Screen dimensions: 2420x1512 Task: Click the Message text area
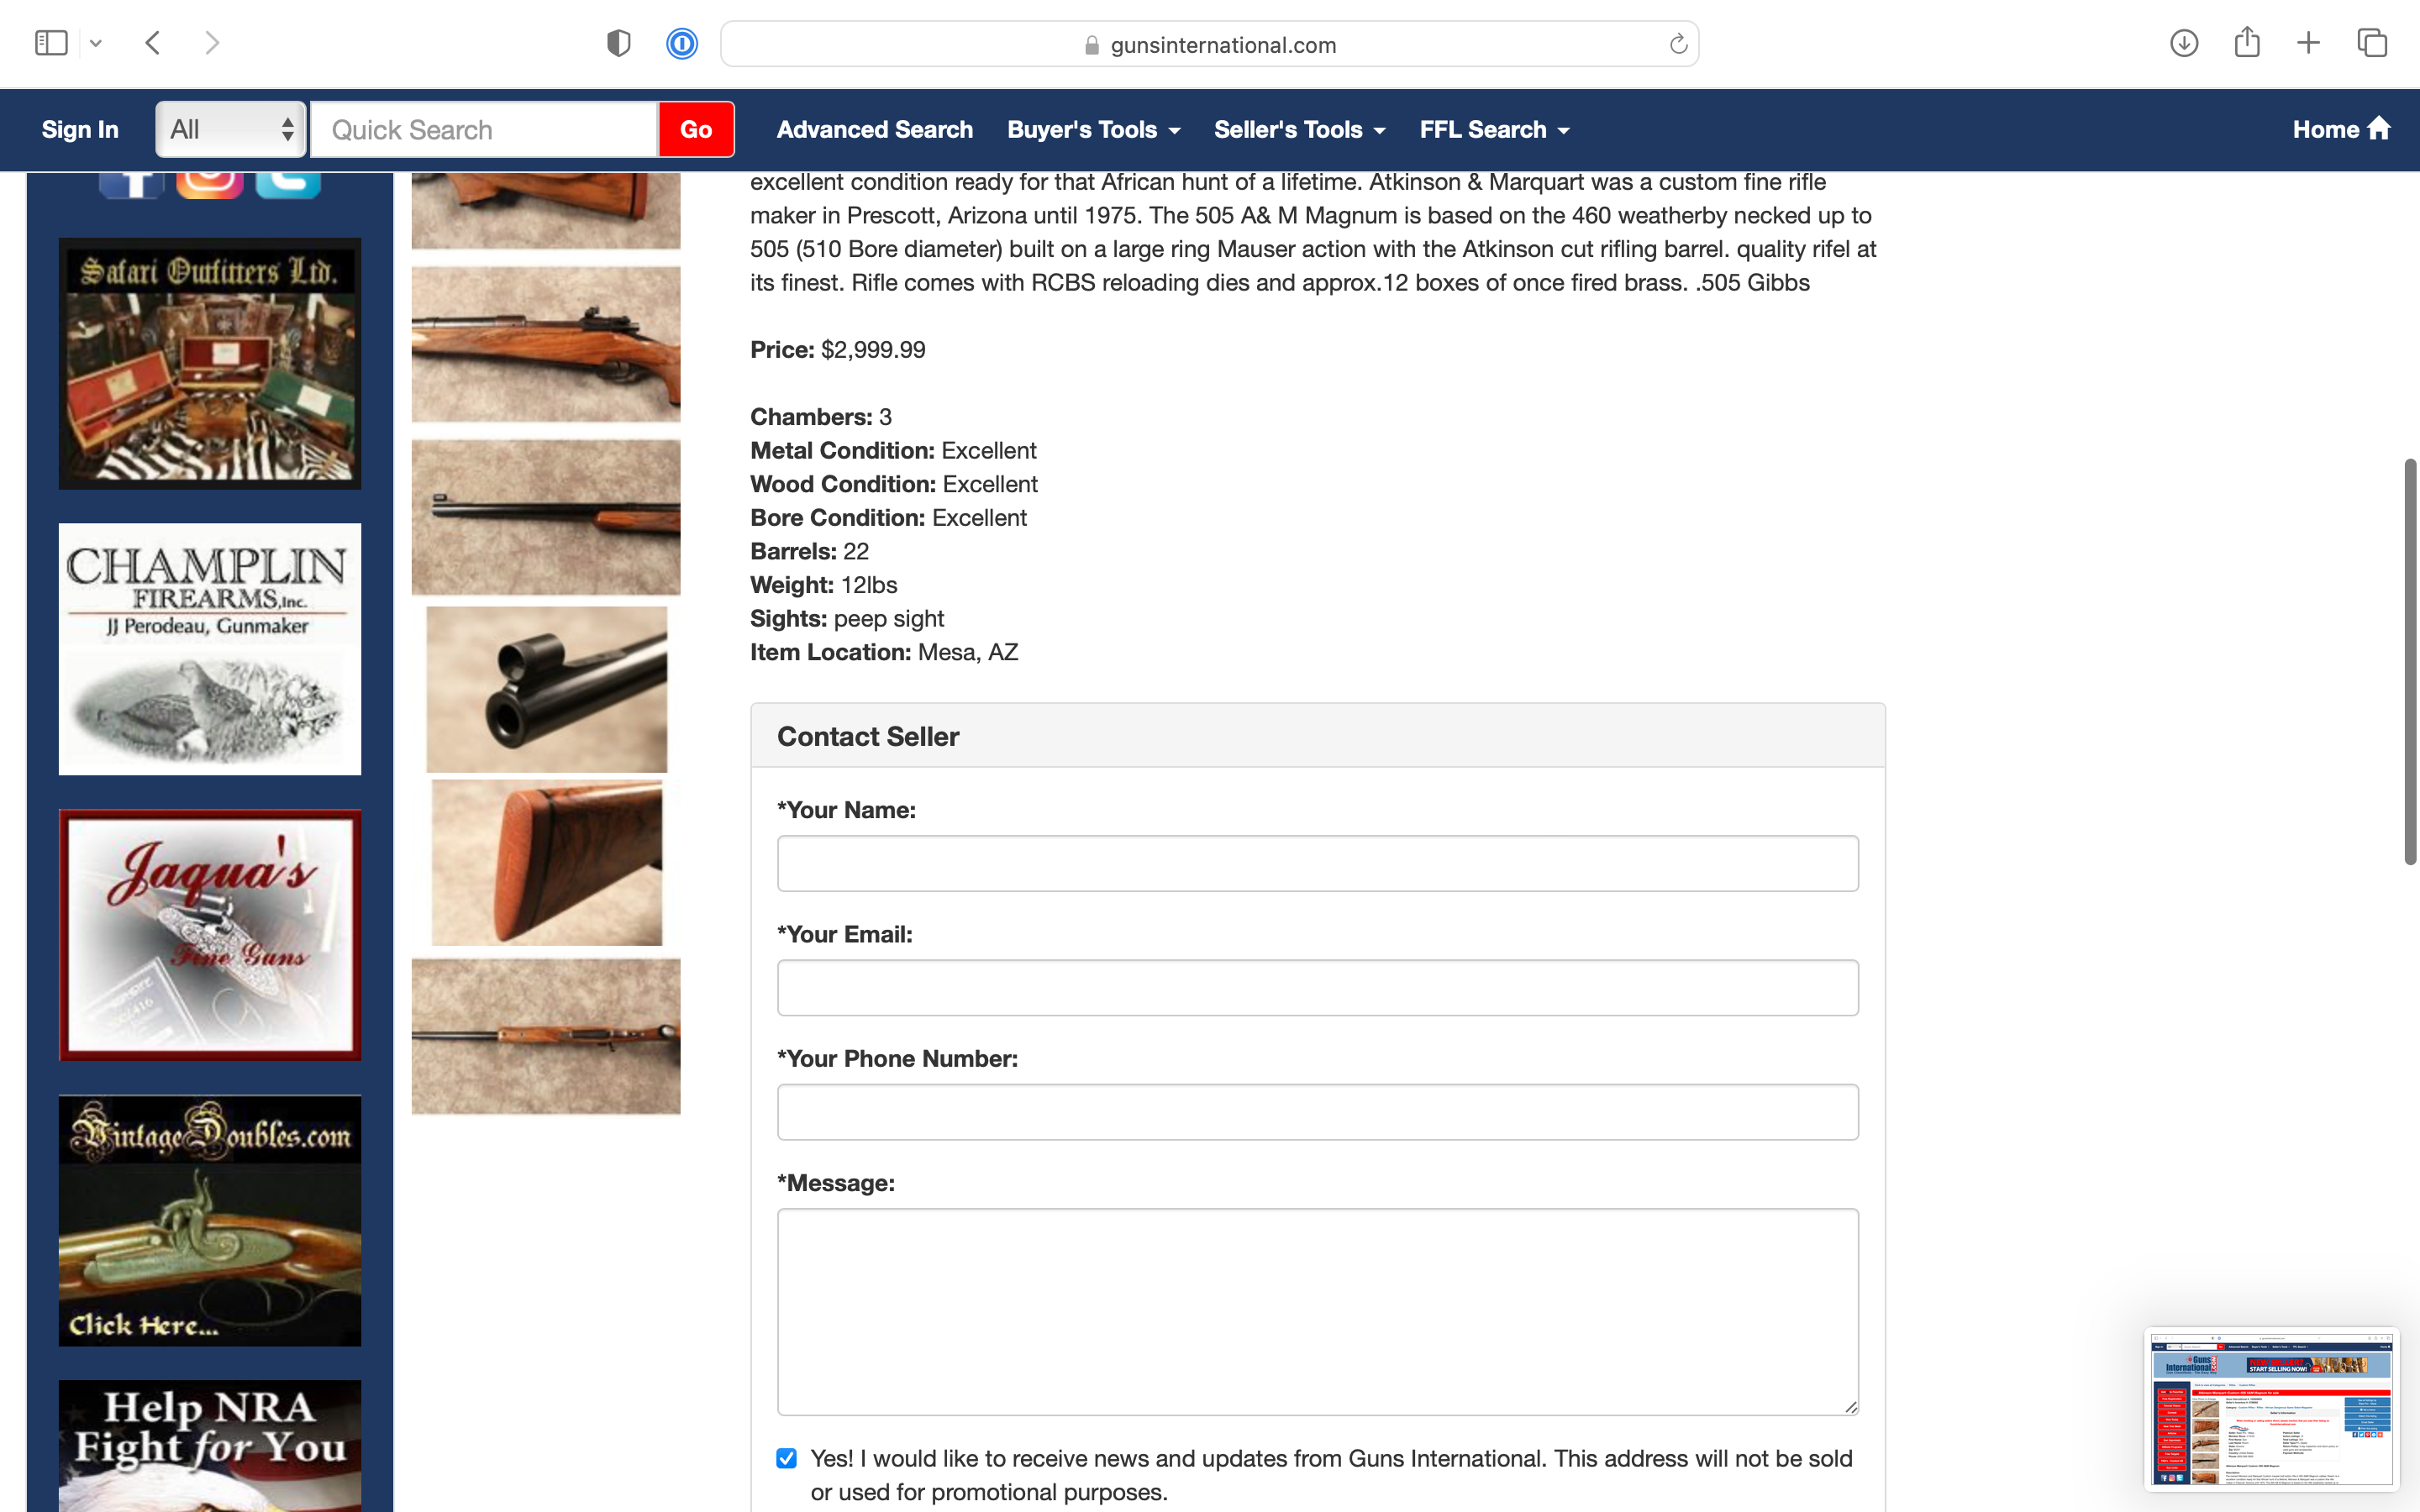click(1317, 1312)
